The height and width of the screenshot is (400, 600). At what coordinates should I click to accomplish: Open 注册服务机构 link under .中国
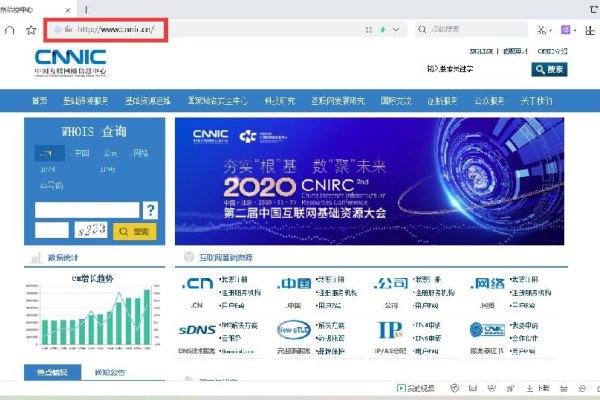pos(337,293)
